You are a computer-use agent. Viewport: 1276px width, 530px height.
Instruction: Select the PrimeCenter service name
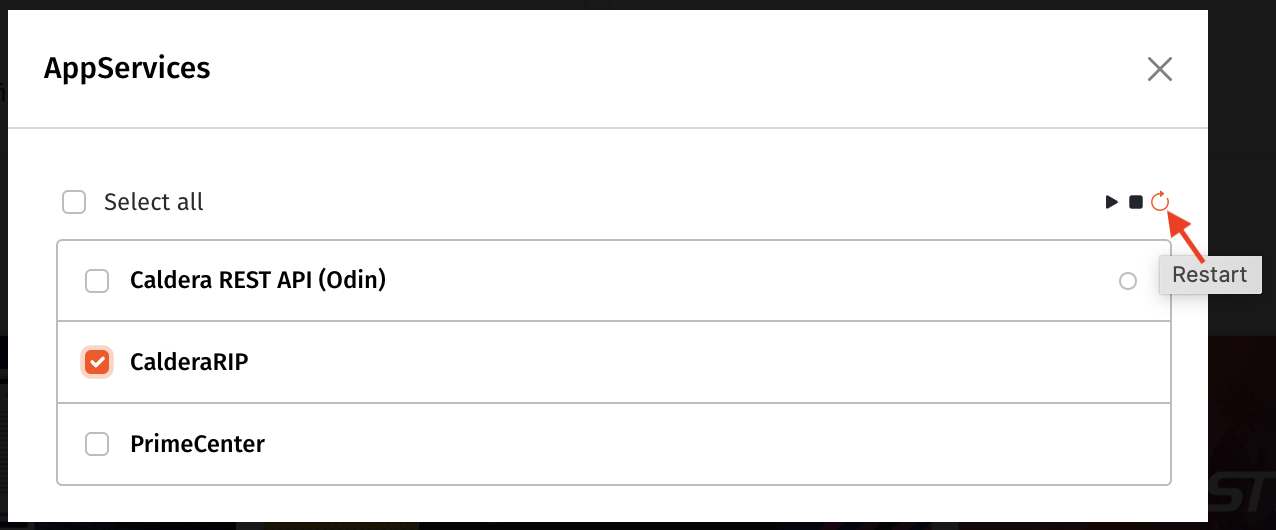click(197, 444)
